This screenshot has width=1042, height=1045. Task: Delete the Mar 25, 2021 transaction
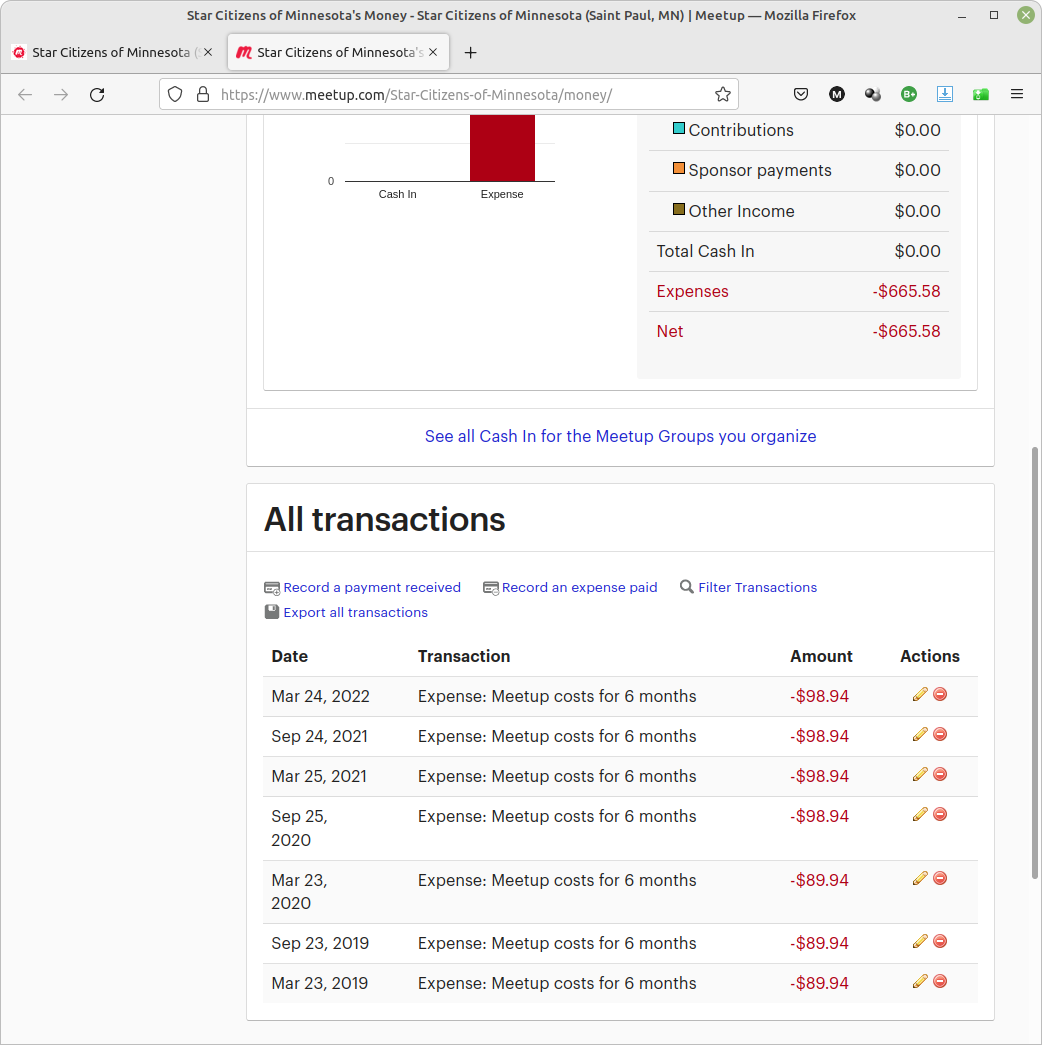tap(940, 774)
